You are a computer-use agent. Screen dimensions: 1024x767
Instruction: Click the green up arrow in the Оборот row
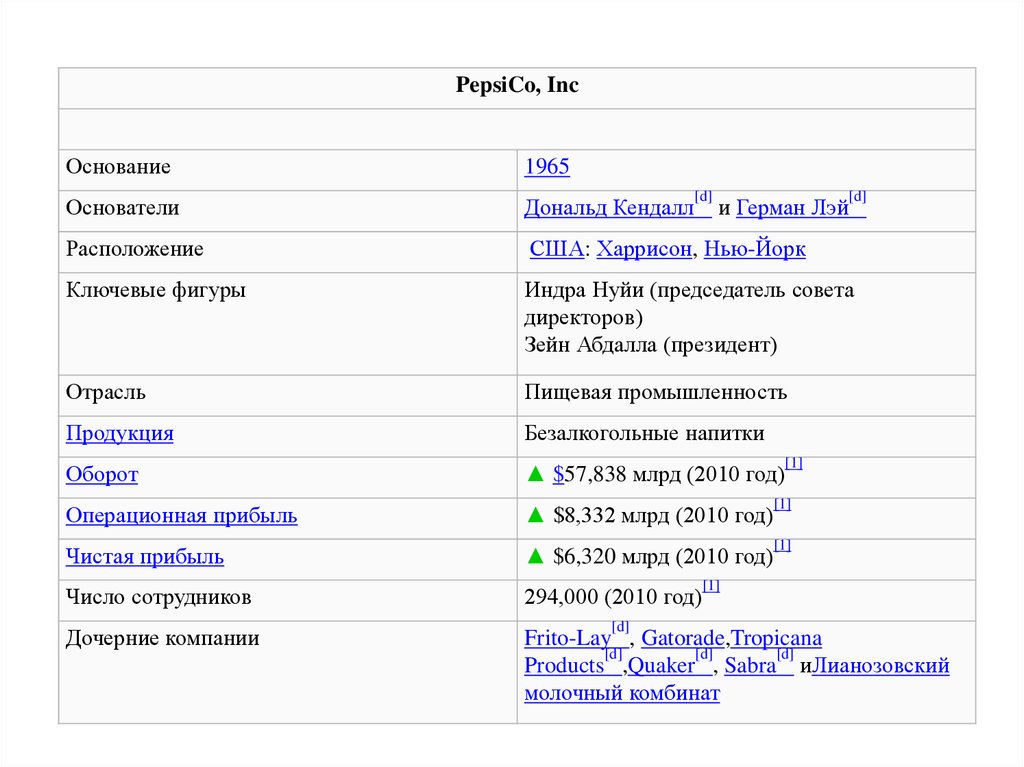(x=533, y=475)
